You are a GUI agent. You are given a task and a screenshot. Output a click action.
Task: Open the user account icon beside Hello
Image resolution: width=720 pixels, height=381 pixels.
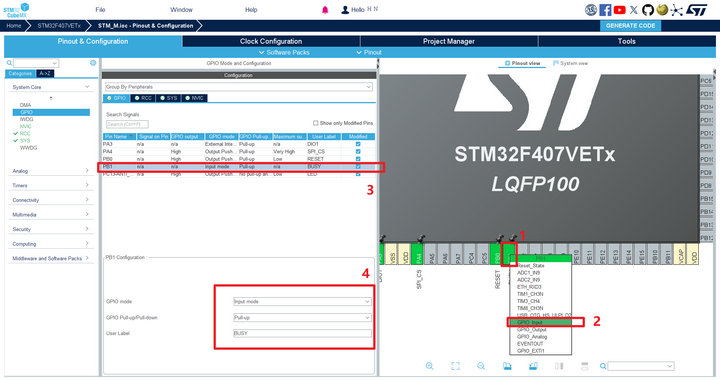pyautogui.click(x=345, y=10)
